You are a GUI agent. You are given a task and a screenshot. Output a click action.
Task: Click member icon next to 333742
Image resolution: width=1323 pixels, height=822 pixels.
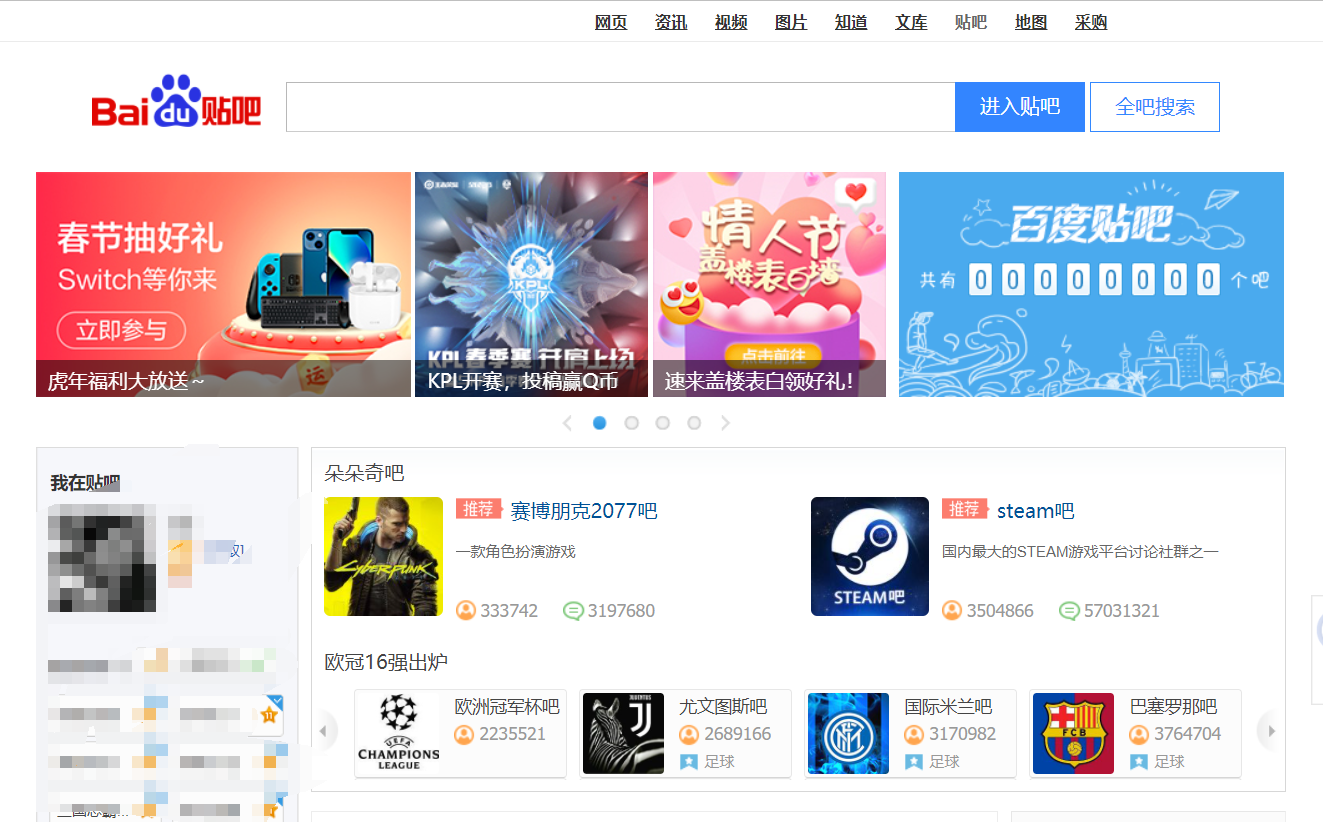pyautogui.click(x=466, y=610)
